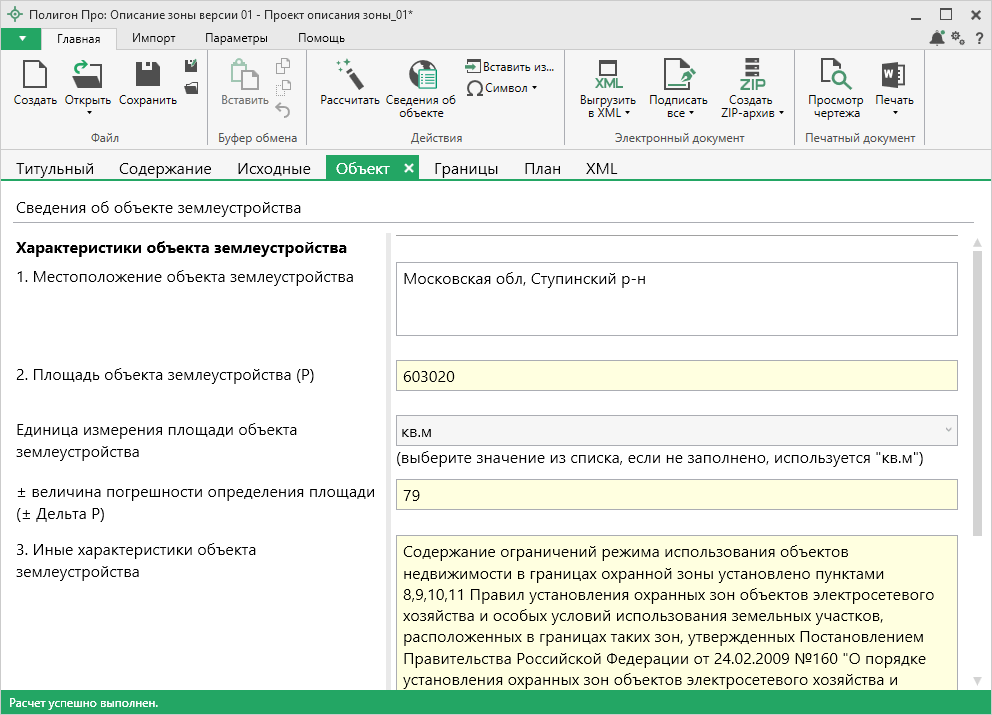The image size is (992, 715).
Task: Switch to the Границы tab
Action: (x=466, y=169)
